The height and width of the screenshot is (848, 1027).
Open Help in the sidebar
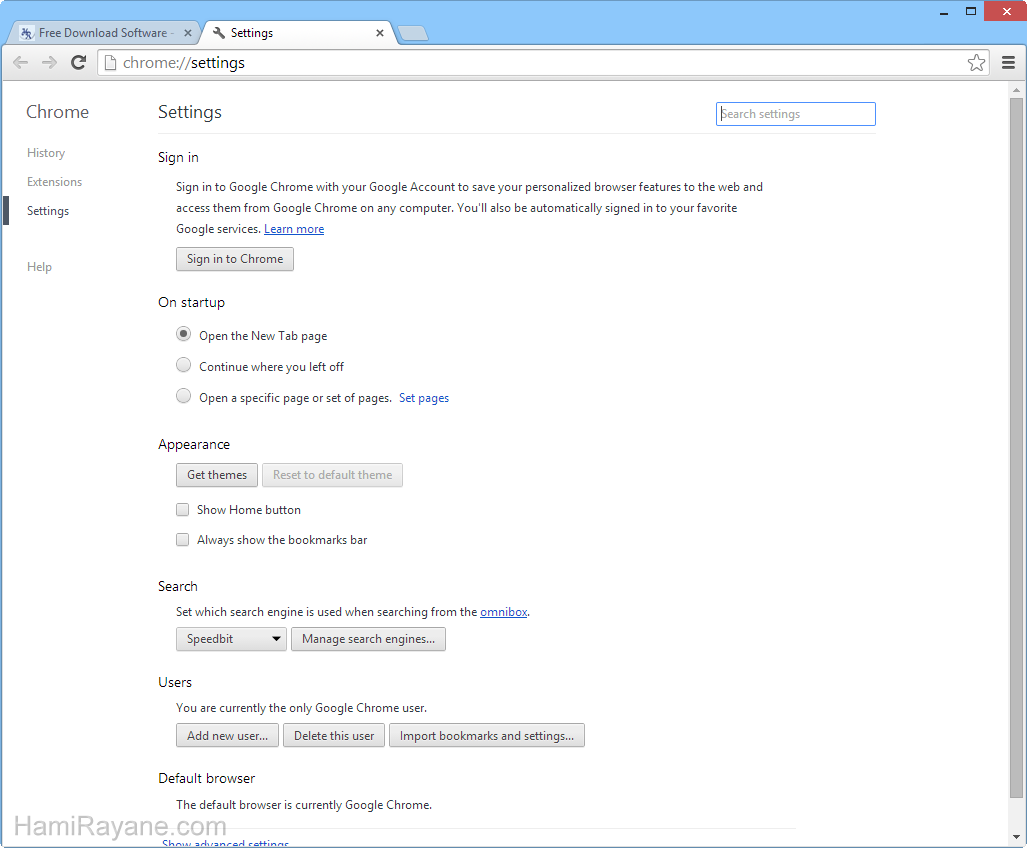39,267
